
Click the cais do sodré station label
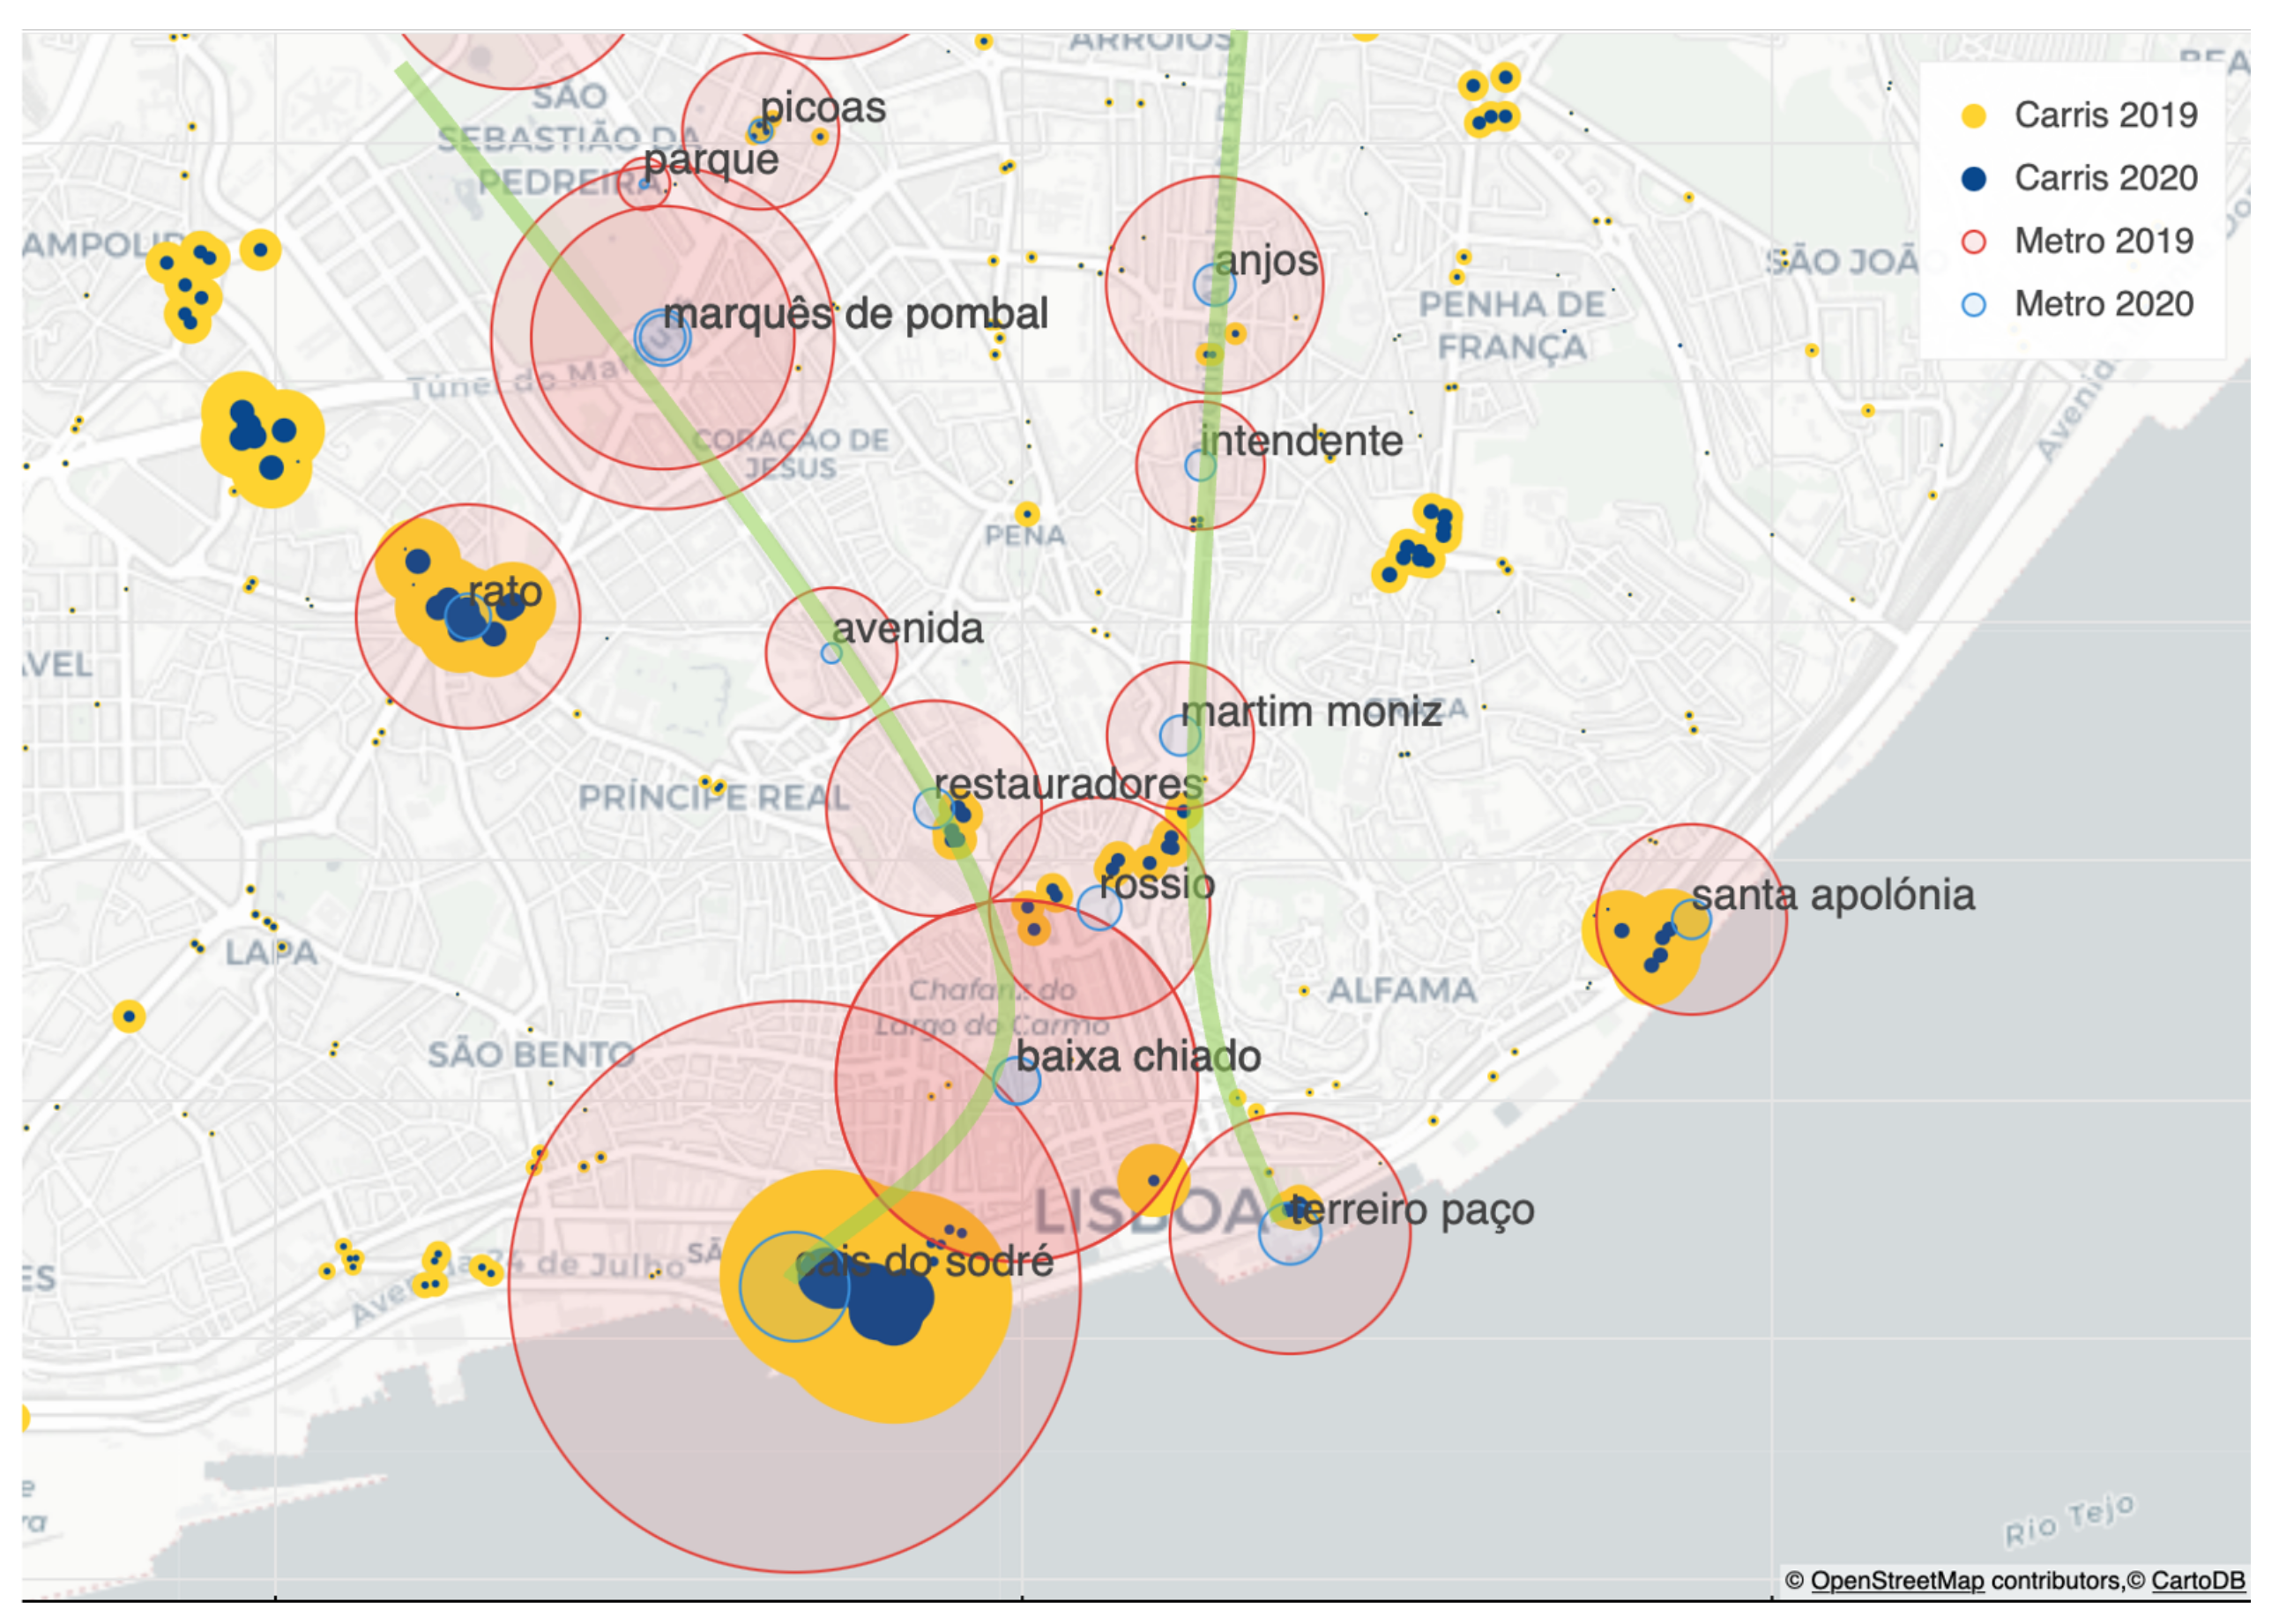925,1262
